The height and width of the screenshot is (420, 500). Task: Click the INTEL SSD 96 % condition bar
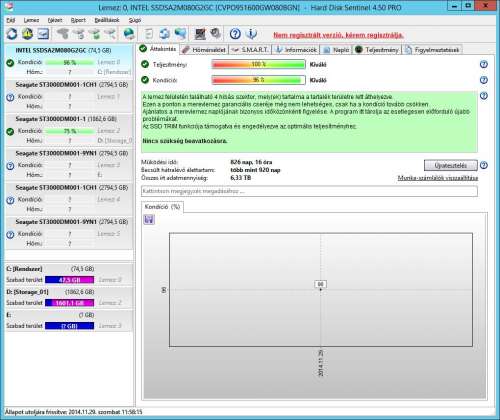click(x=69, y=62)
